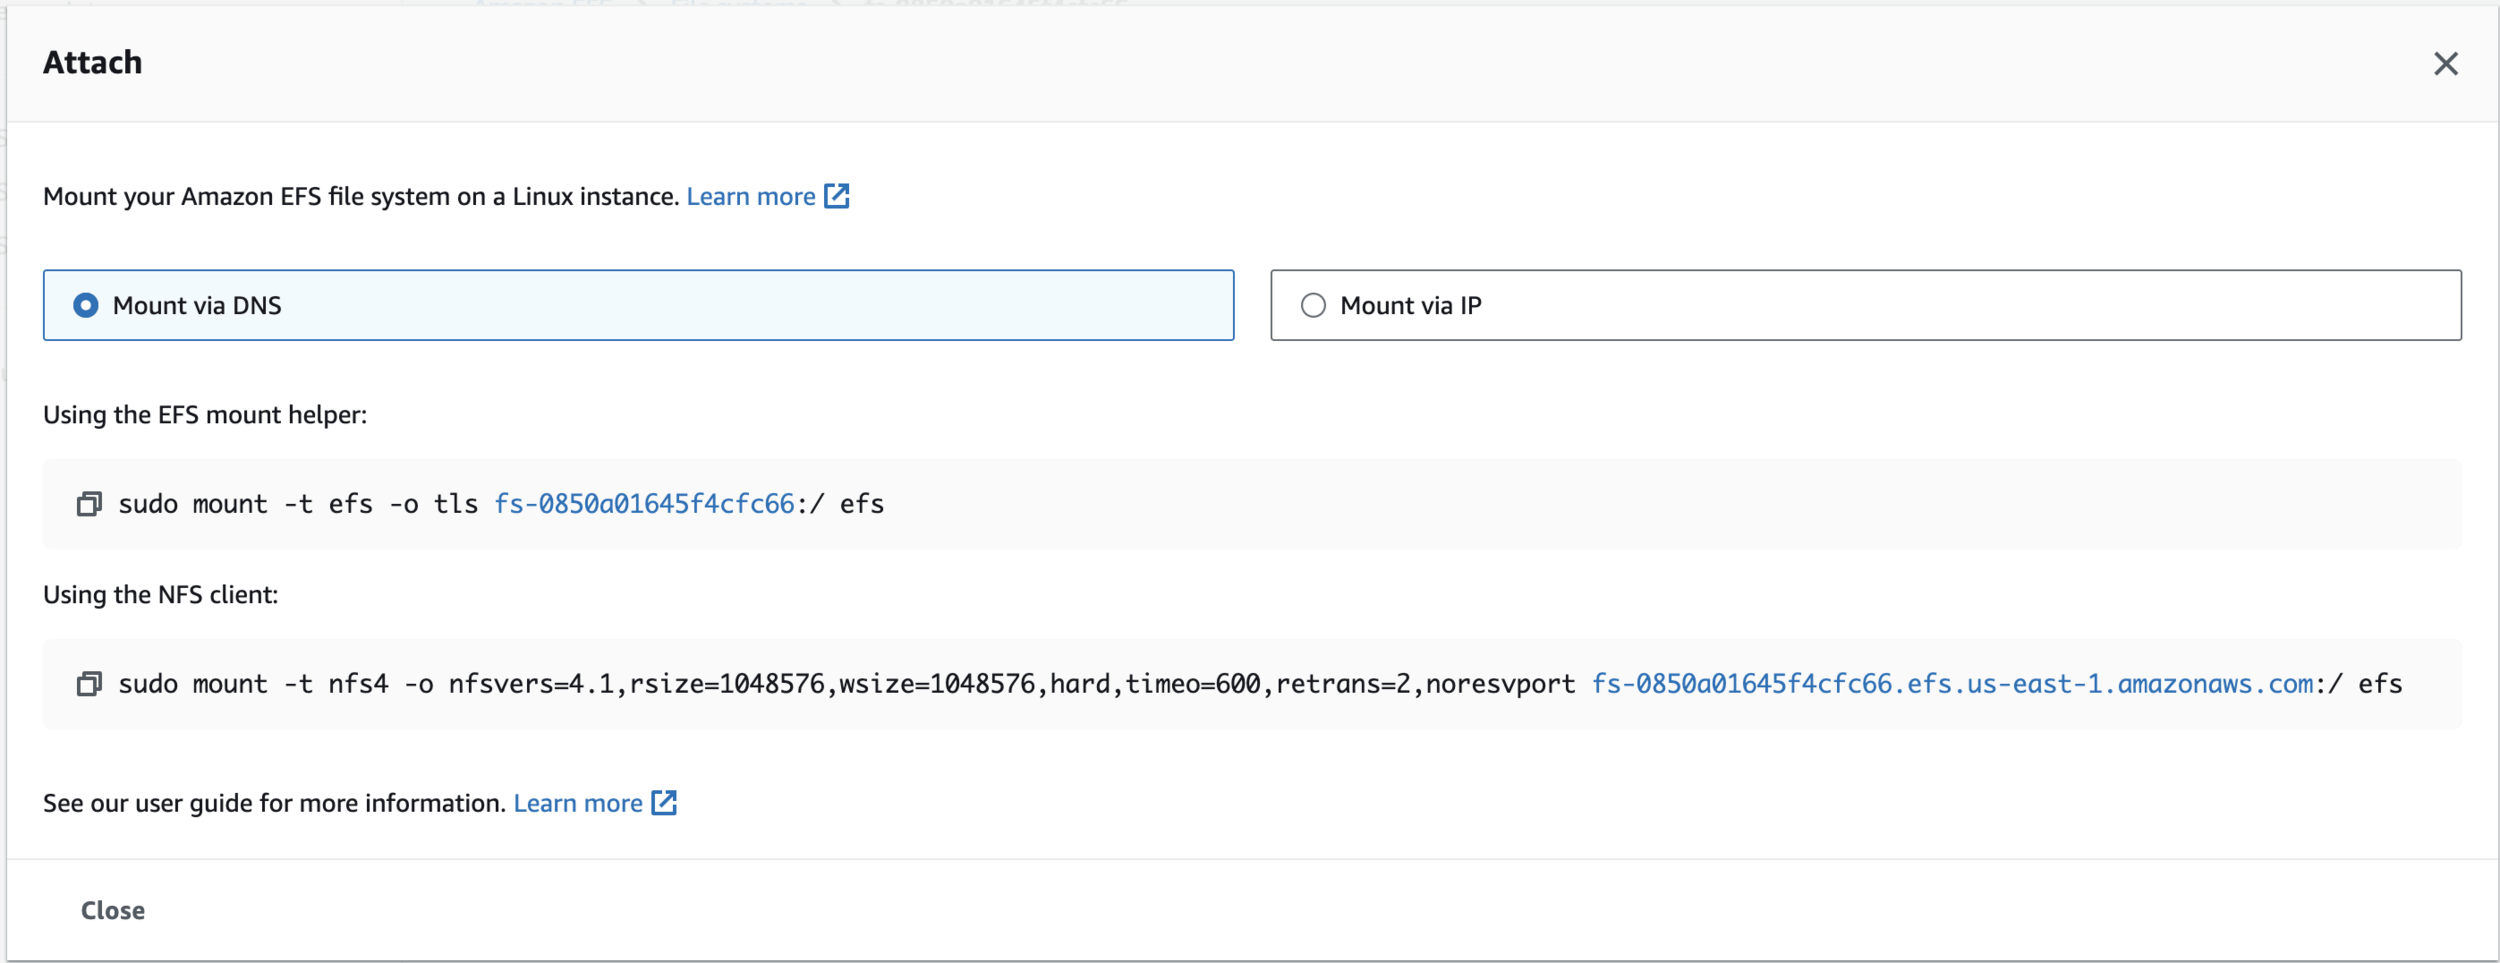The image size is (2500, 963).
Task: Click DNS name fs-0850a01645f4cfc66.efs.us-east-1.amazonaws.com
Action: [x=1952, y=684]
